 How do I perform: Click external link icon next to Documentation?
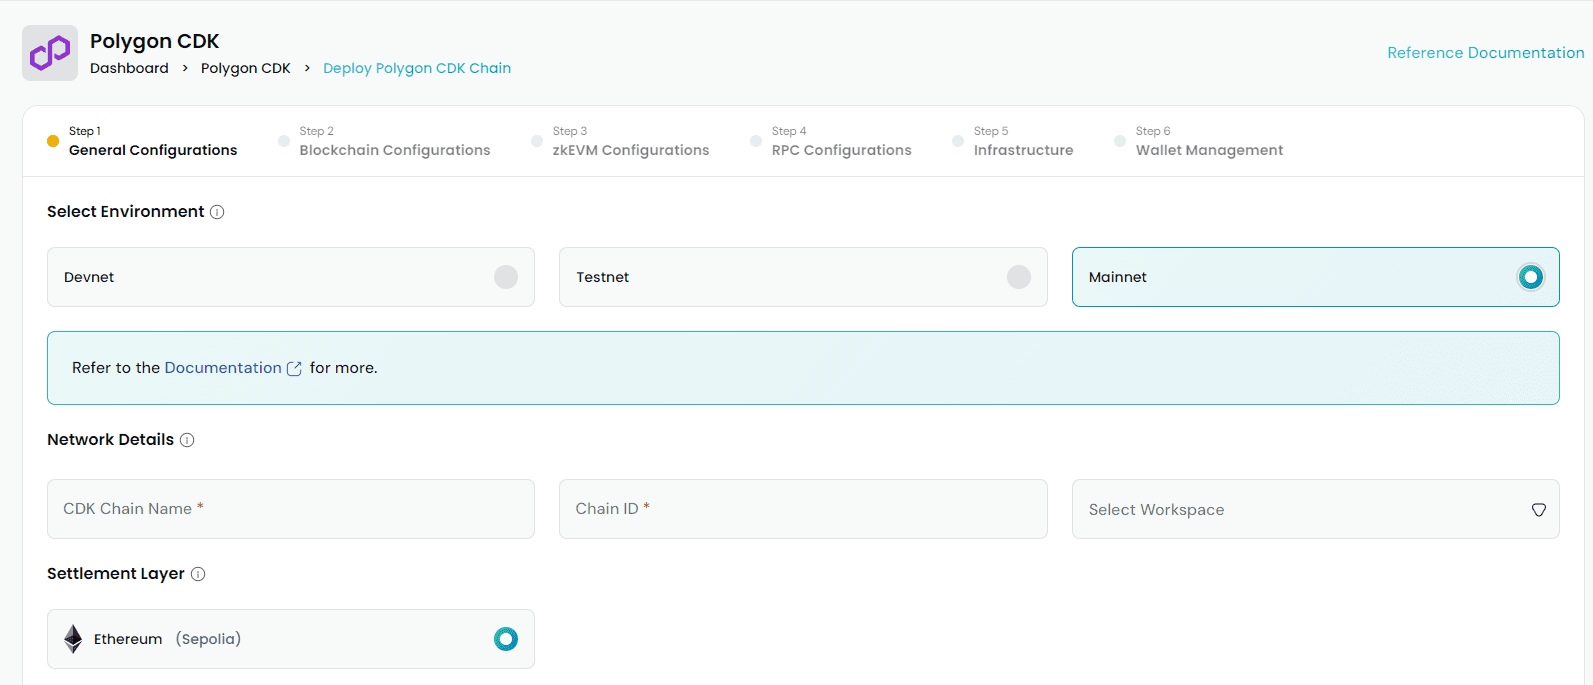tap(294, 368)
